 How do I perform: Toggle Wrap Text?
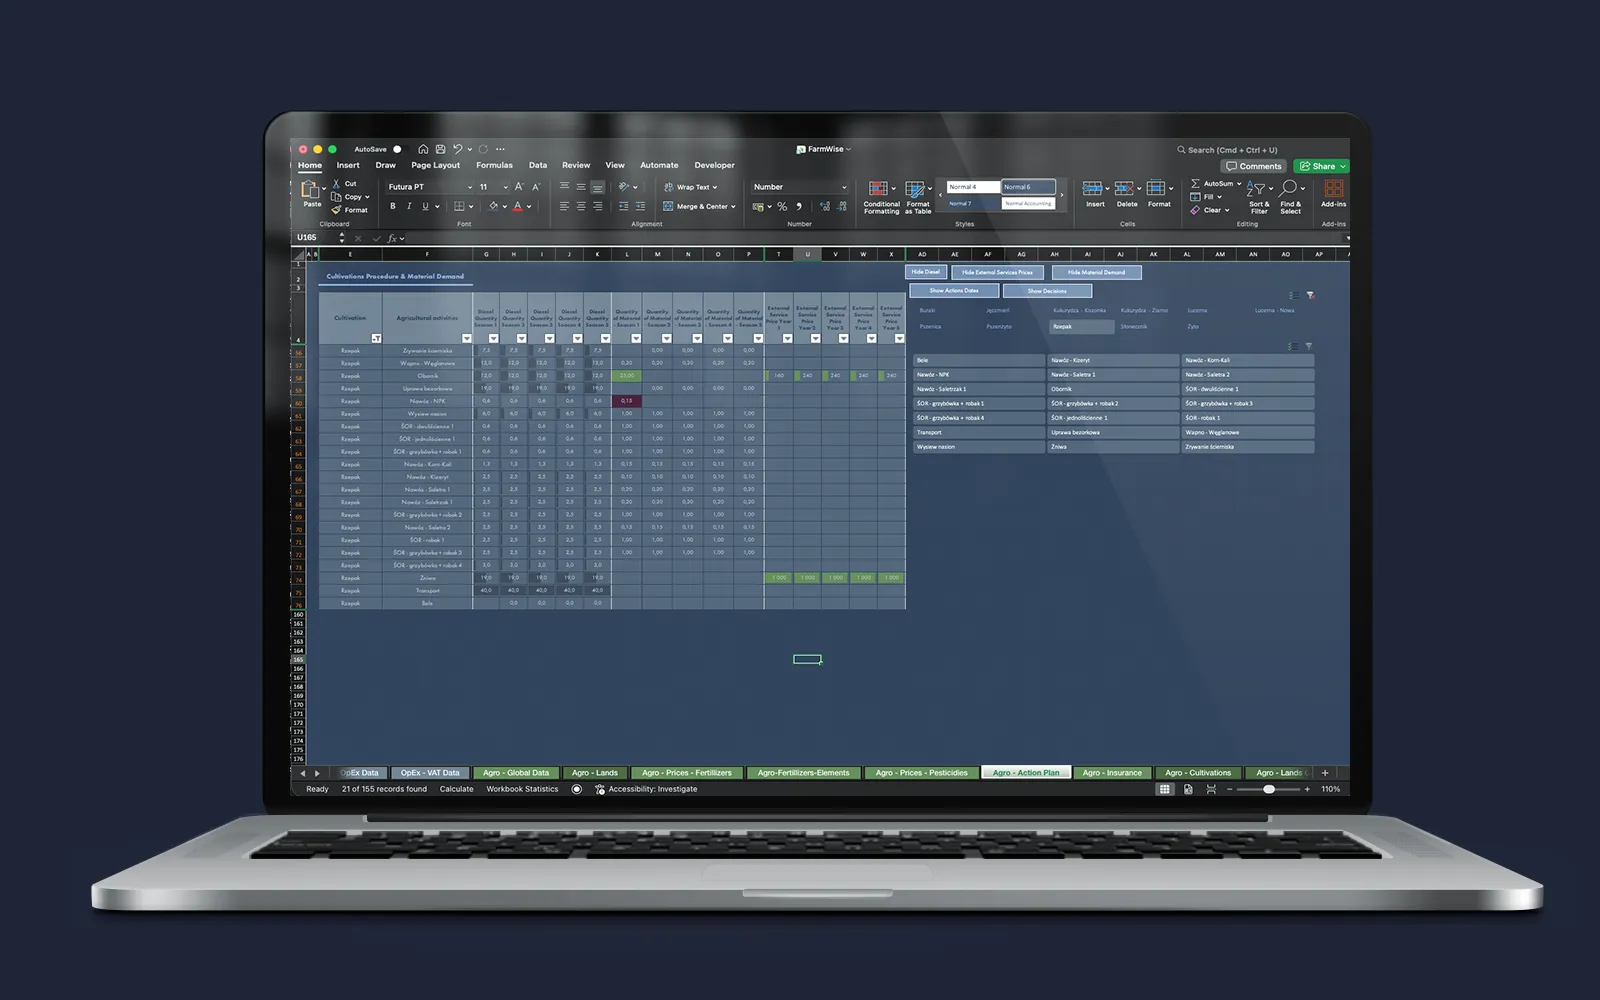click(691, 187)
